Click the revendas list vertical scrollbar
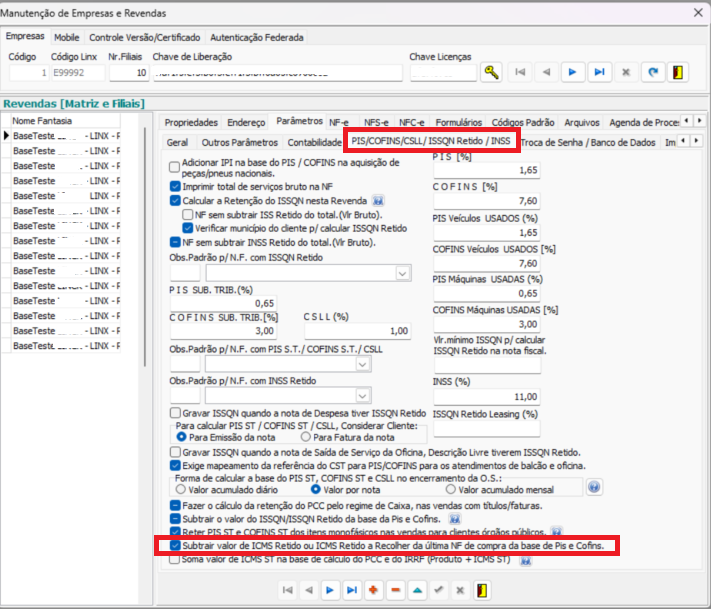 click(x=145, y=247)
